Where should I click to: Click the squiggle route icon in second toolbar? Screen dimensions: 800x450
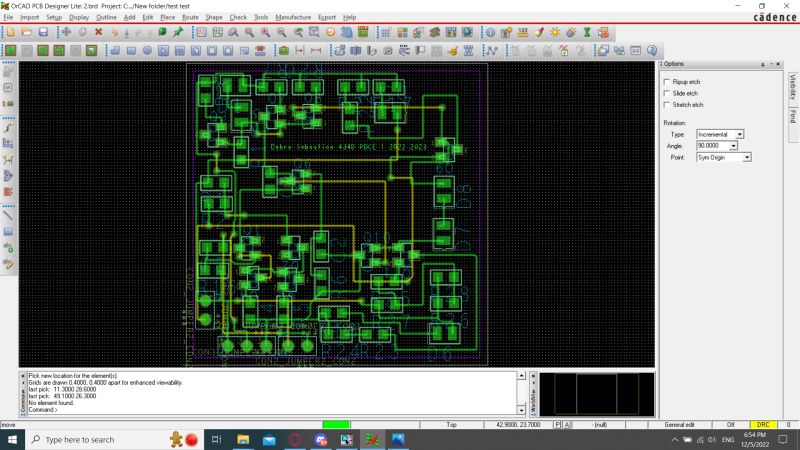491,51
